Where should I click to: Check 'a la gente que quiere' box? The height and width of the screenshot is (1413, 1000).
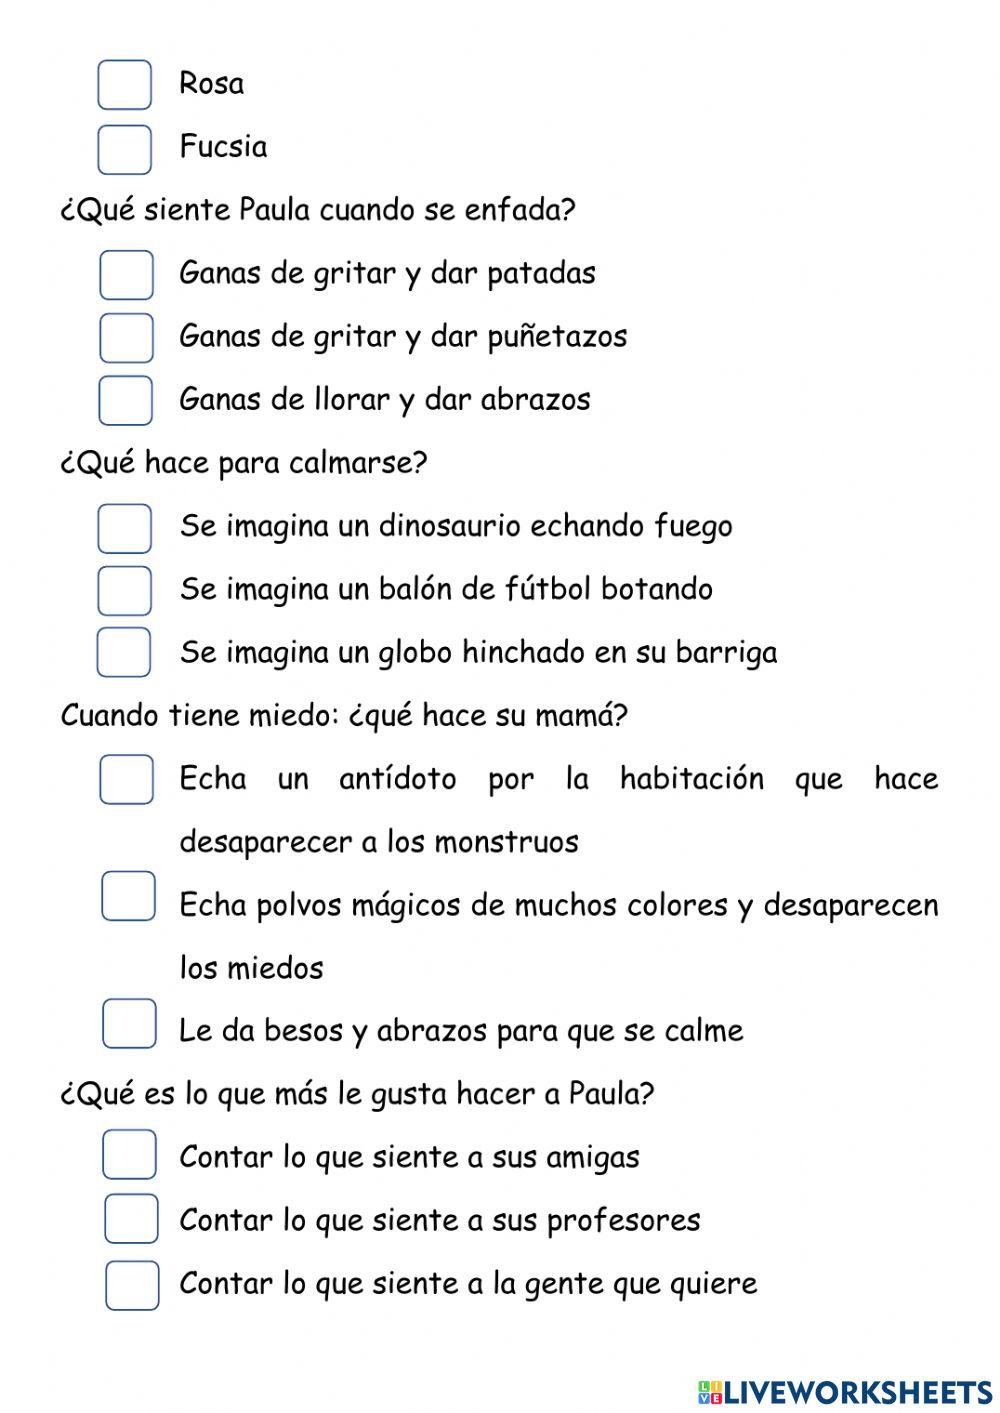pyautogui.click(x=132, y=1285)
